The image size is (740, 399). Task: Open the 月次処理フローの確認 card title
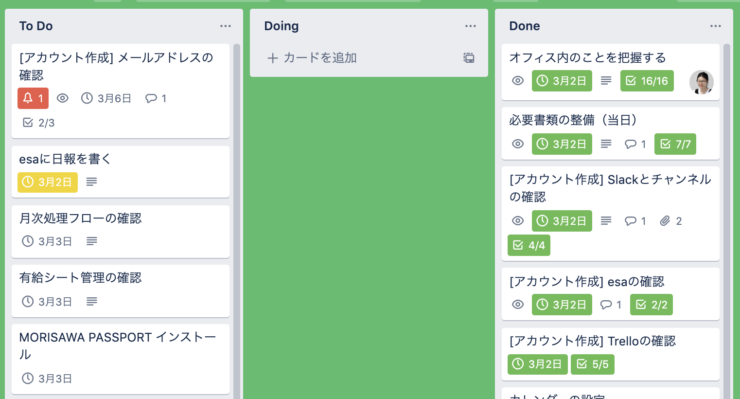point(80,218)
